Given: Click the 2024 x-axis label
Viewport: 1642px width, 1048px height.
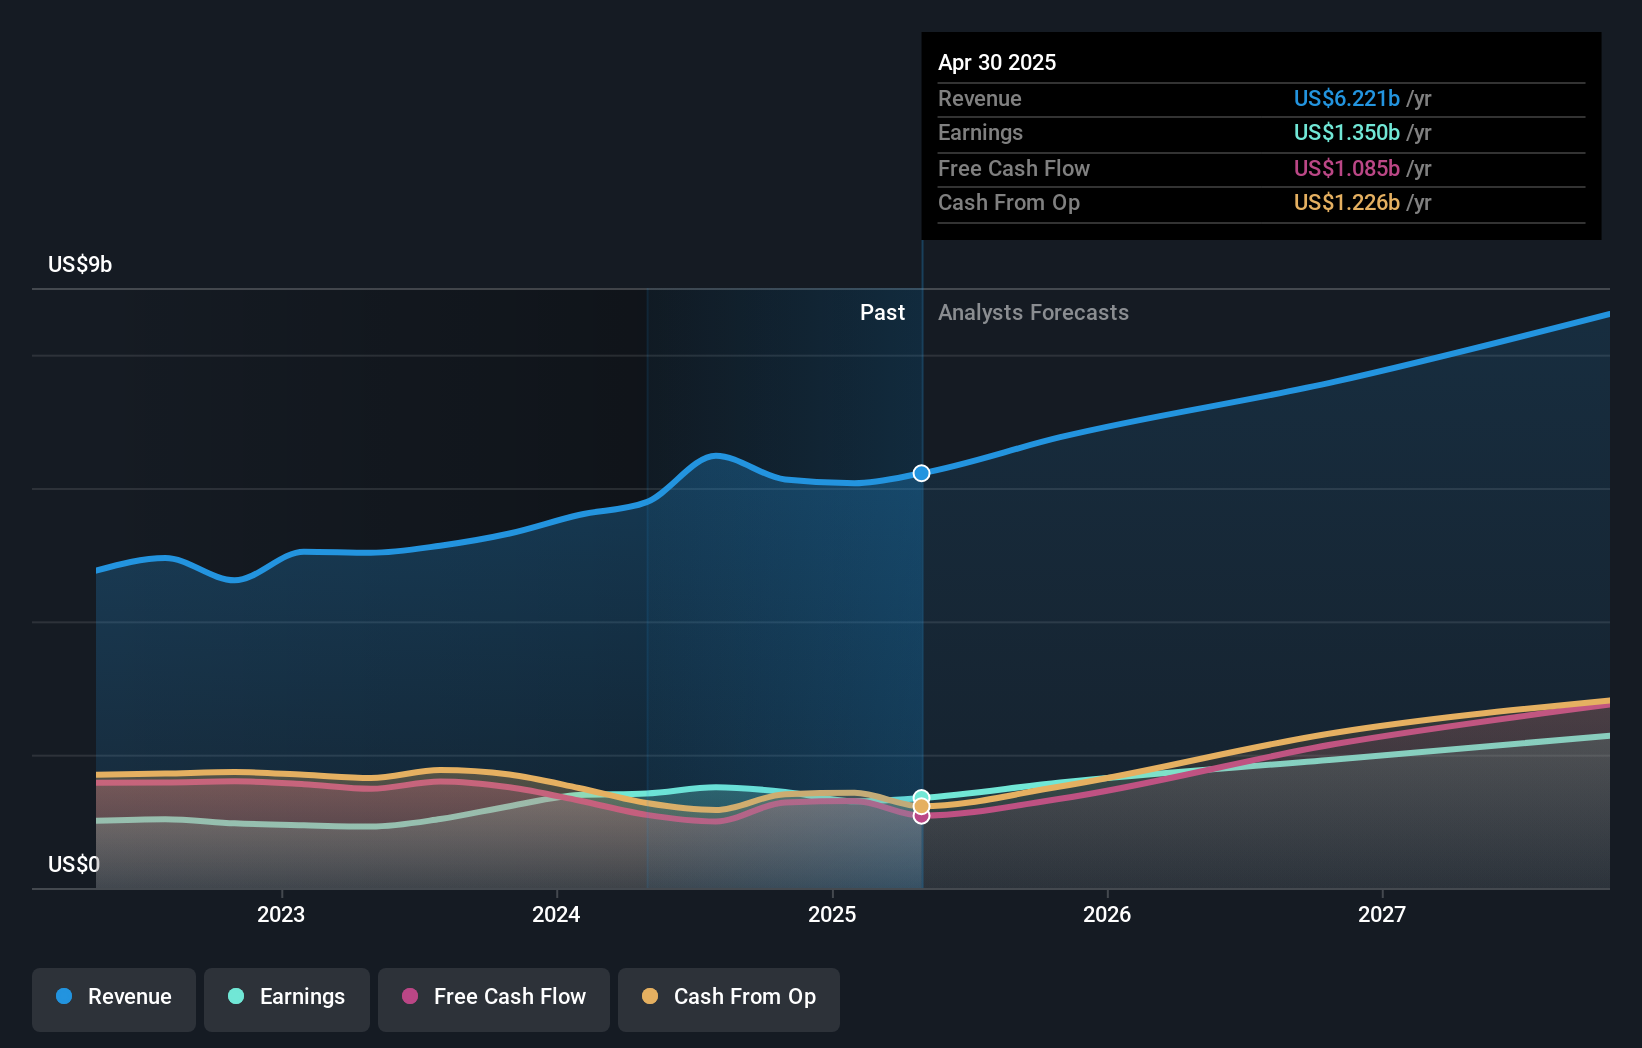Looking at the screenshot, I should click(x=556, y=914).
